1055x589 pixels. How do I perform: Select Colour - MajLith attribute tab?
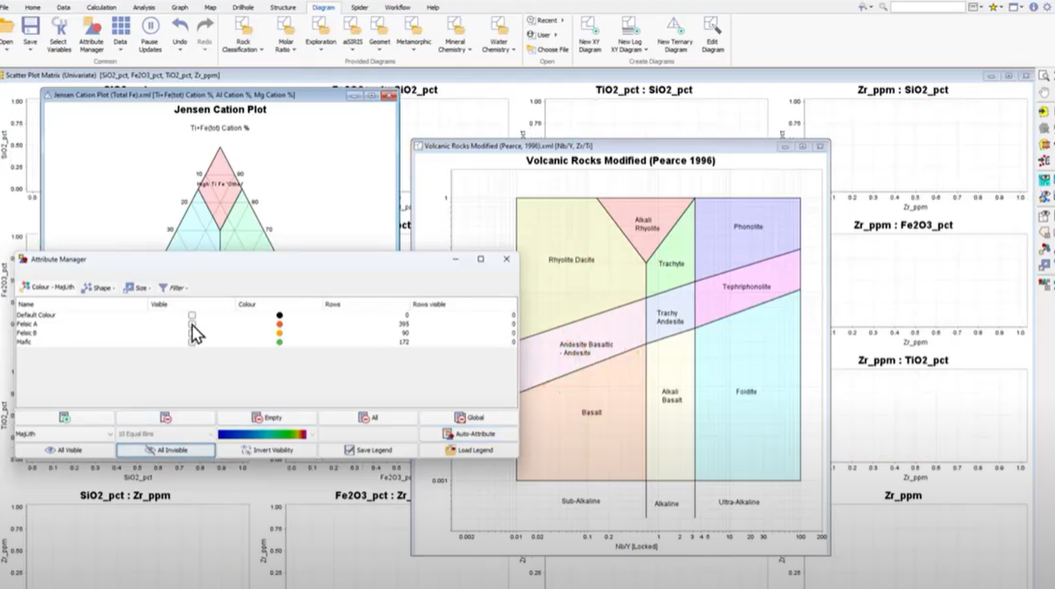click(47, 287)
